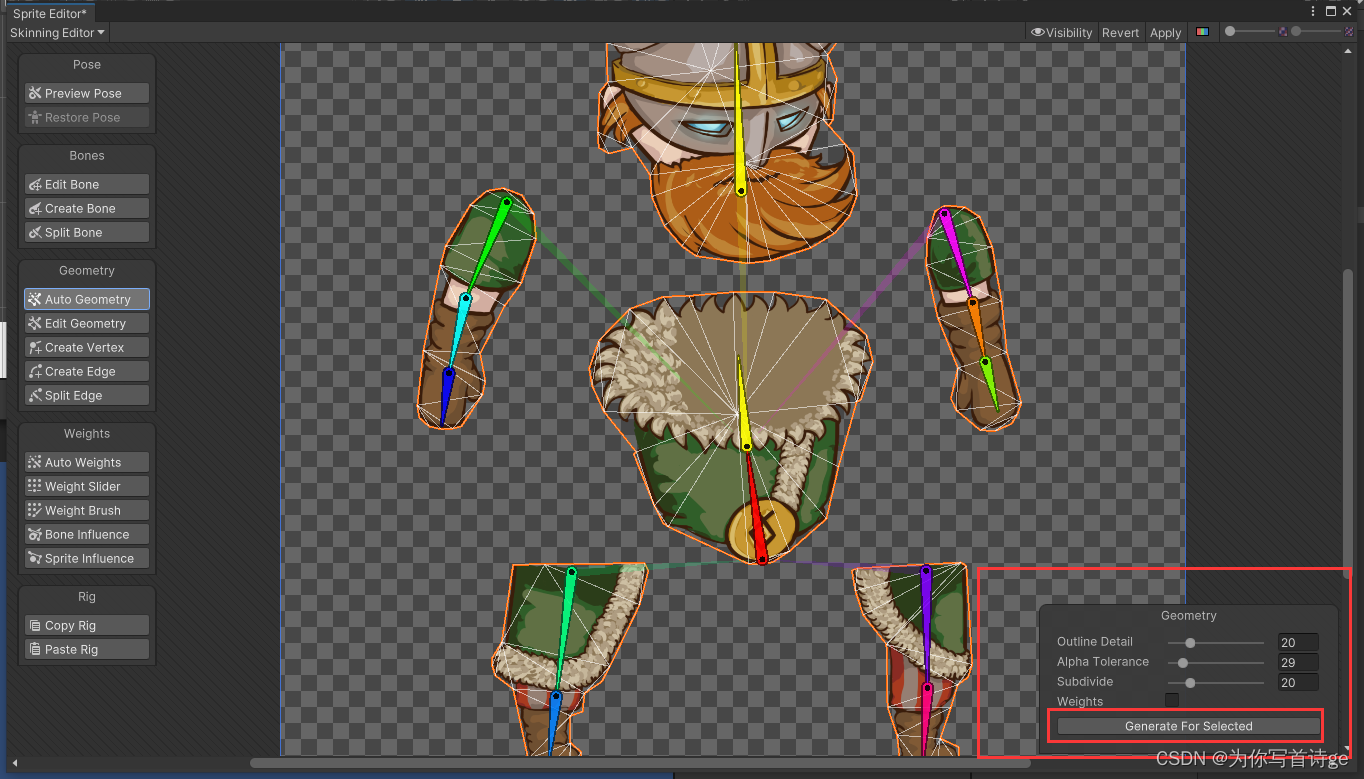
Task: Select the Split Bone tool
Action: point(87,232)
